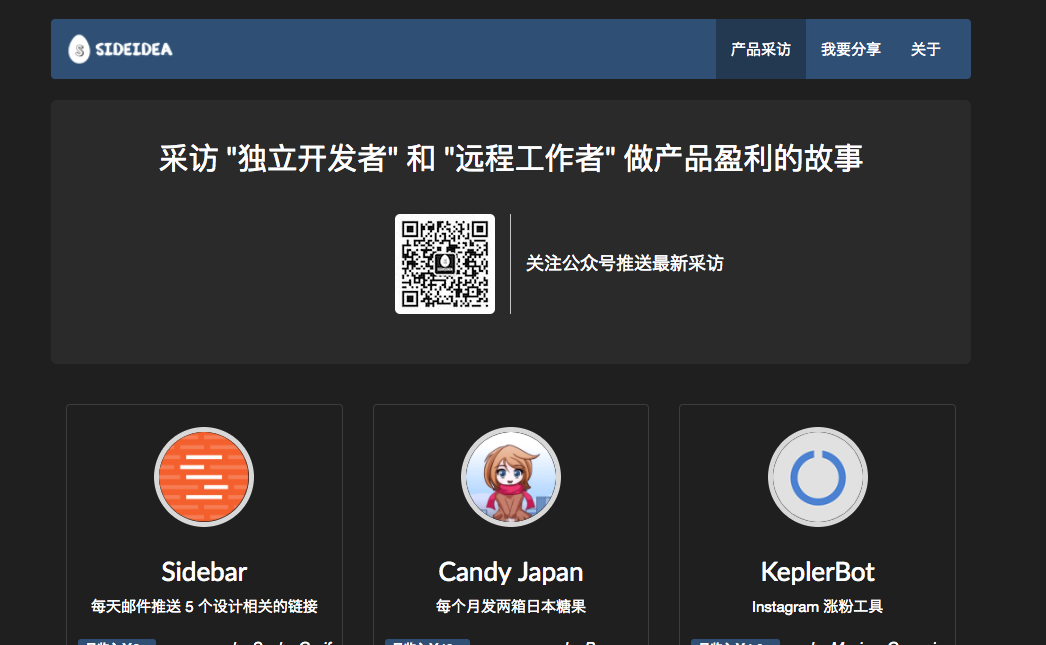Viewport: 1046px width, 645px height.
Task: Click the 关注公众号推送最新采访 text
Action: pos(624,264)
